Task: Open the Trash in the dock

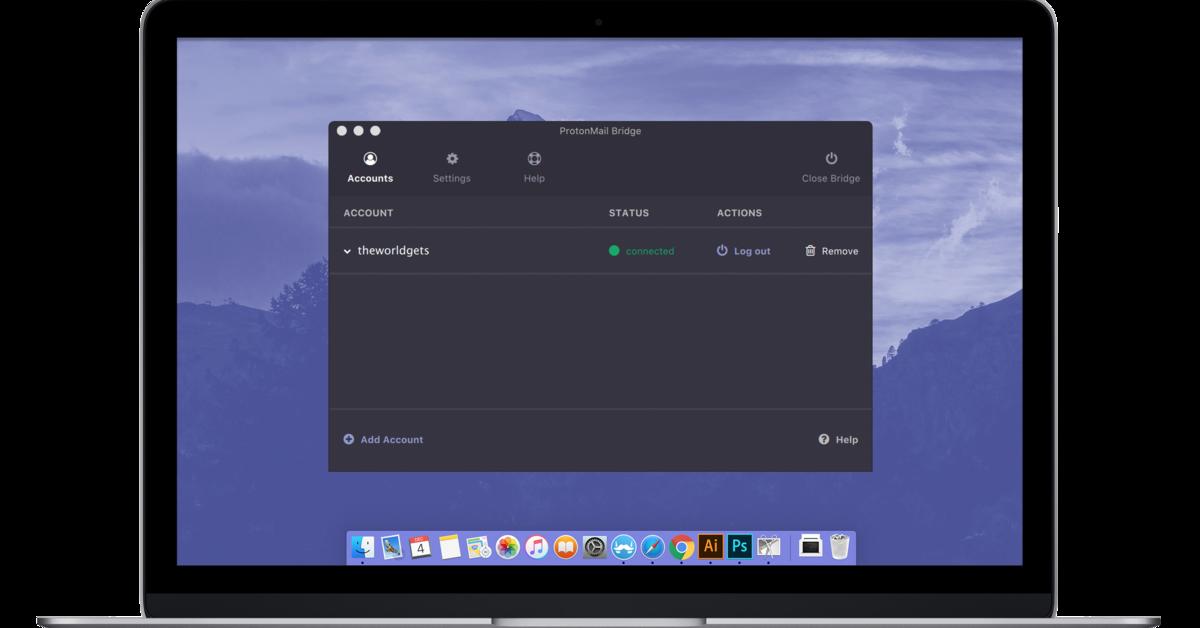Action: [x=840, y=547]
